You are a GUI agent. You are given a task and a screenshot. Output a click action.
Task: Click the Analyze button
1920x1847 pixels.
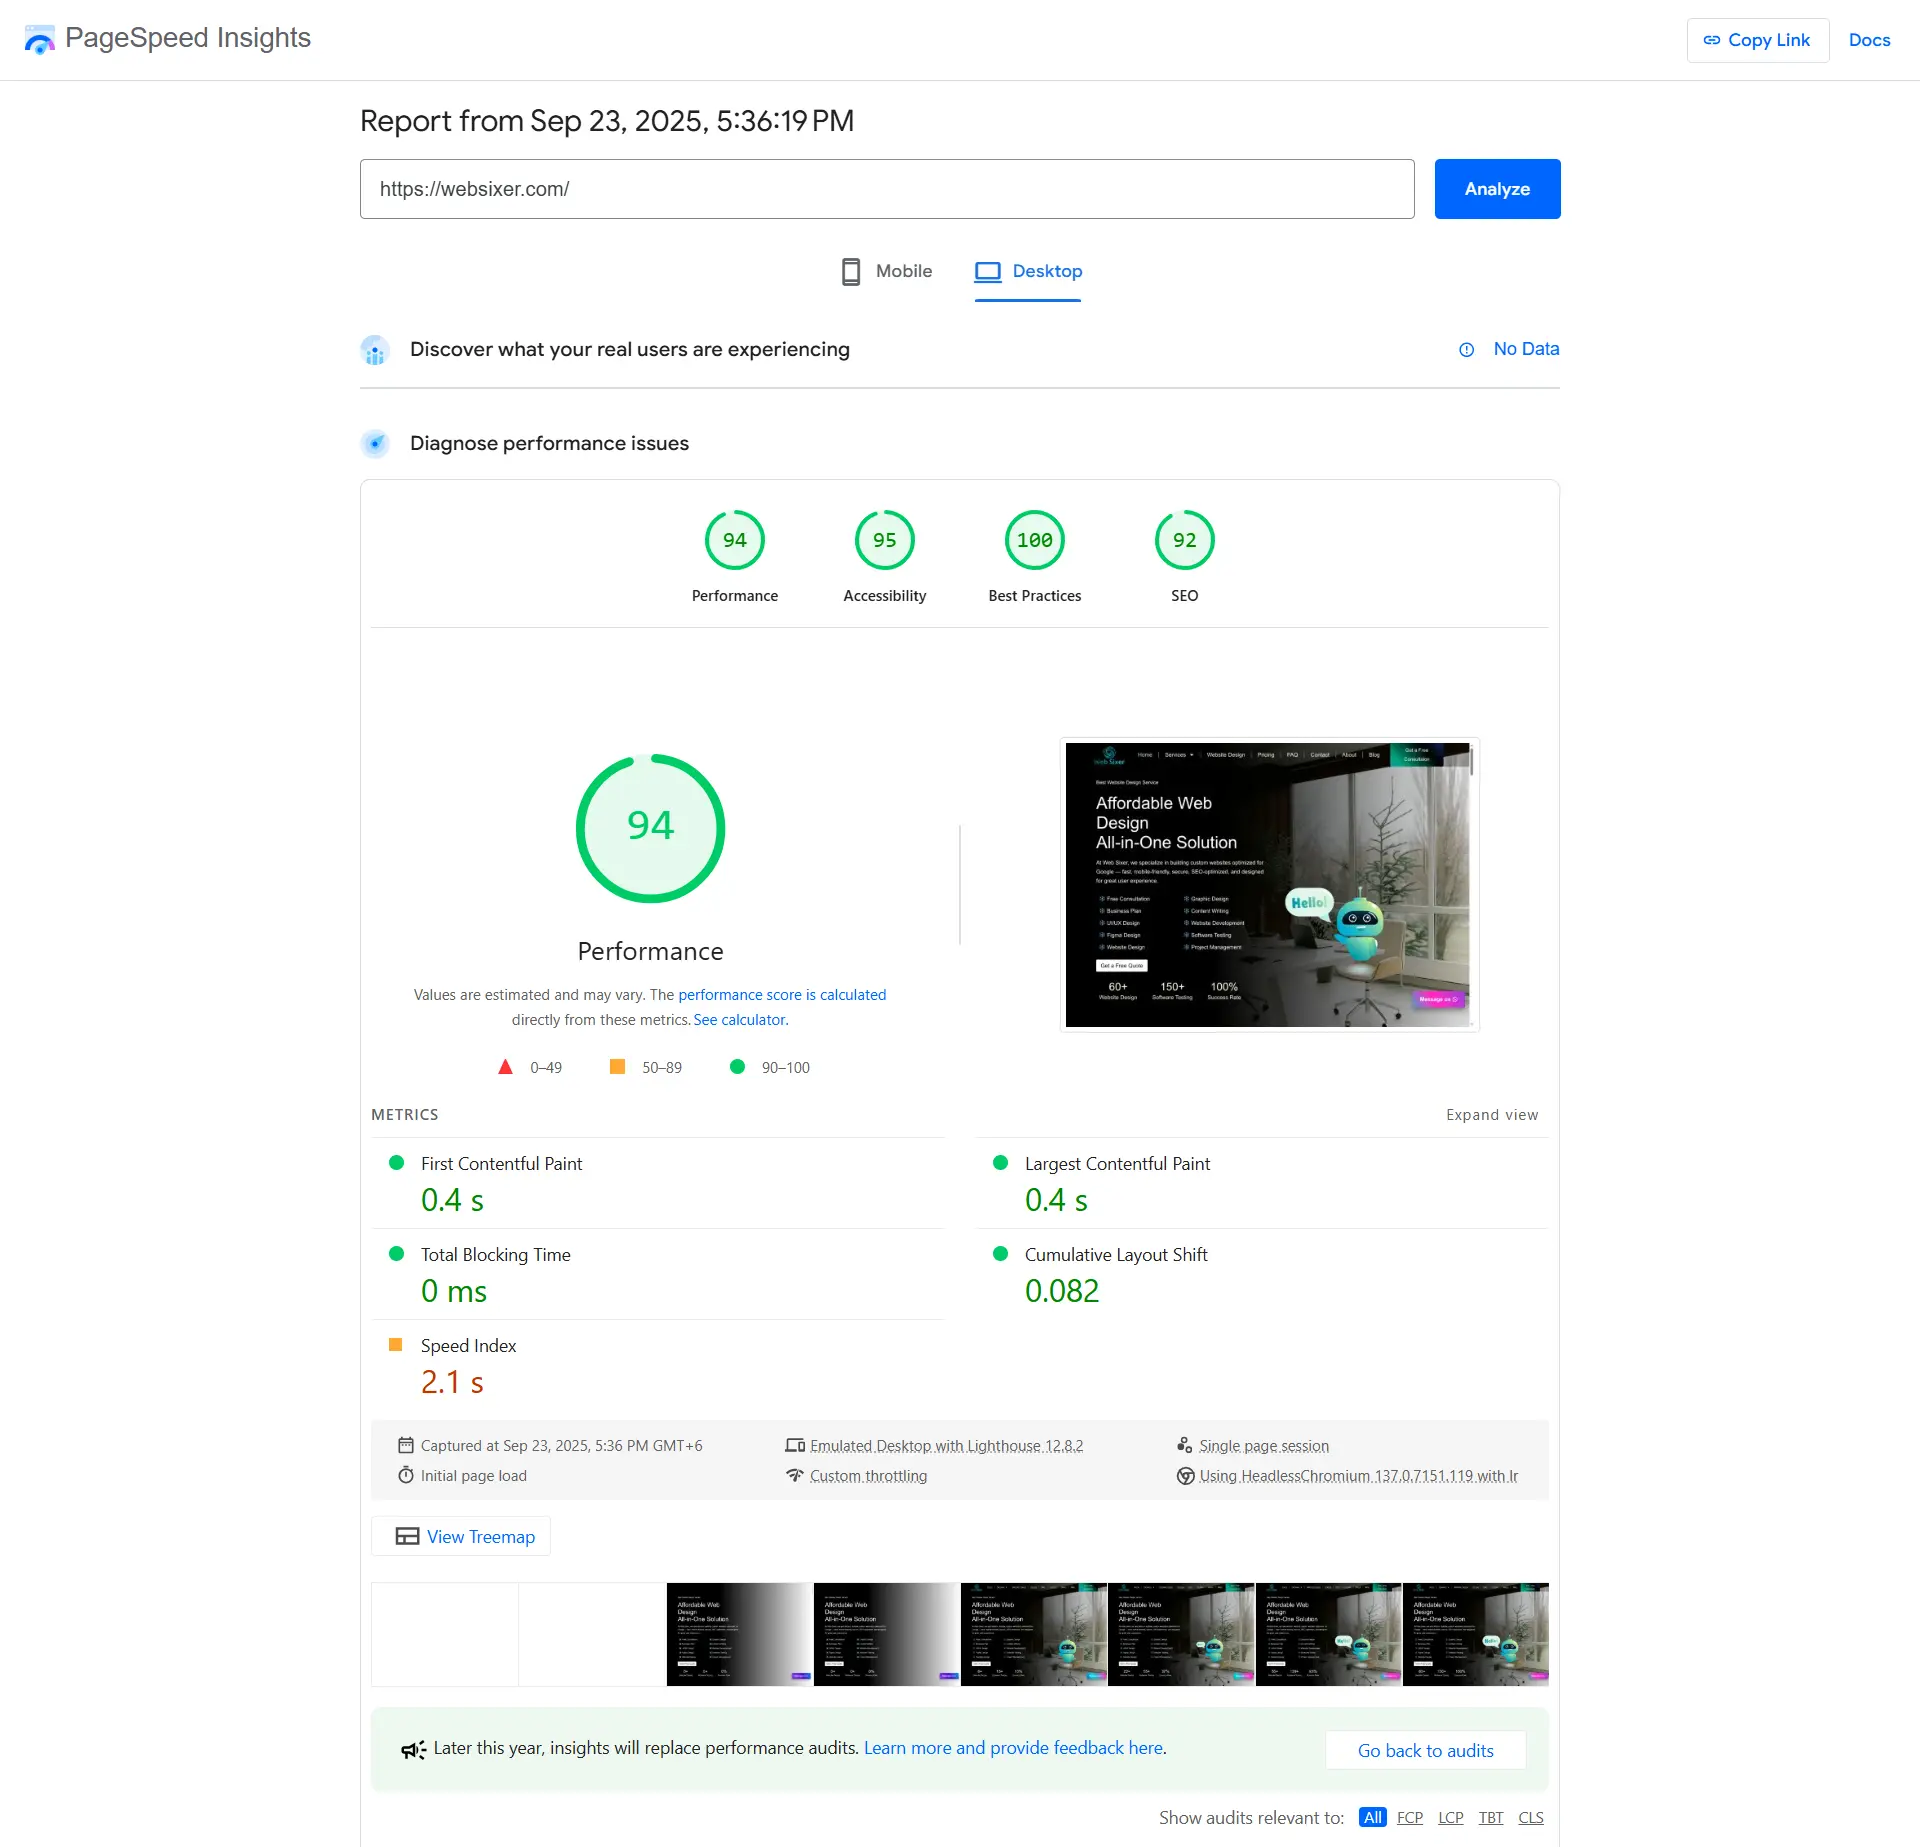1496,188
